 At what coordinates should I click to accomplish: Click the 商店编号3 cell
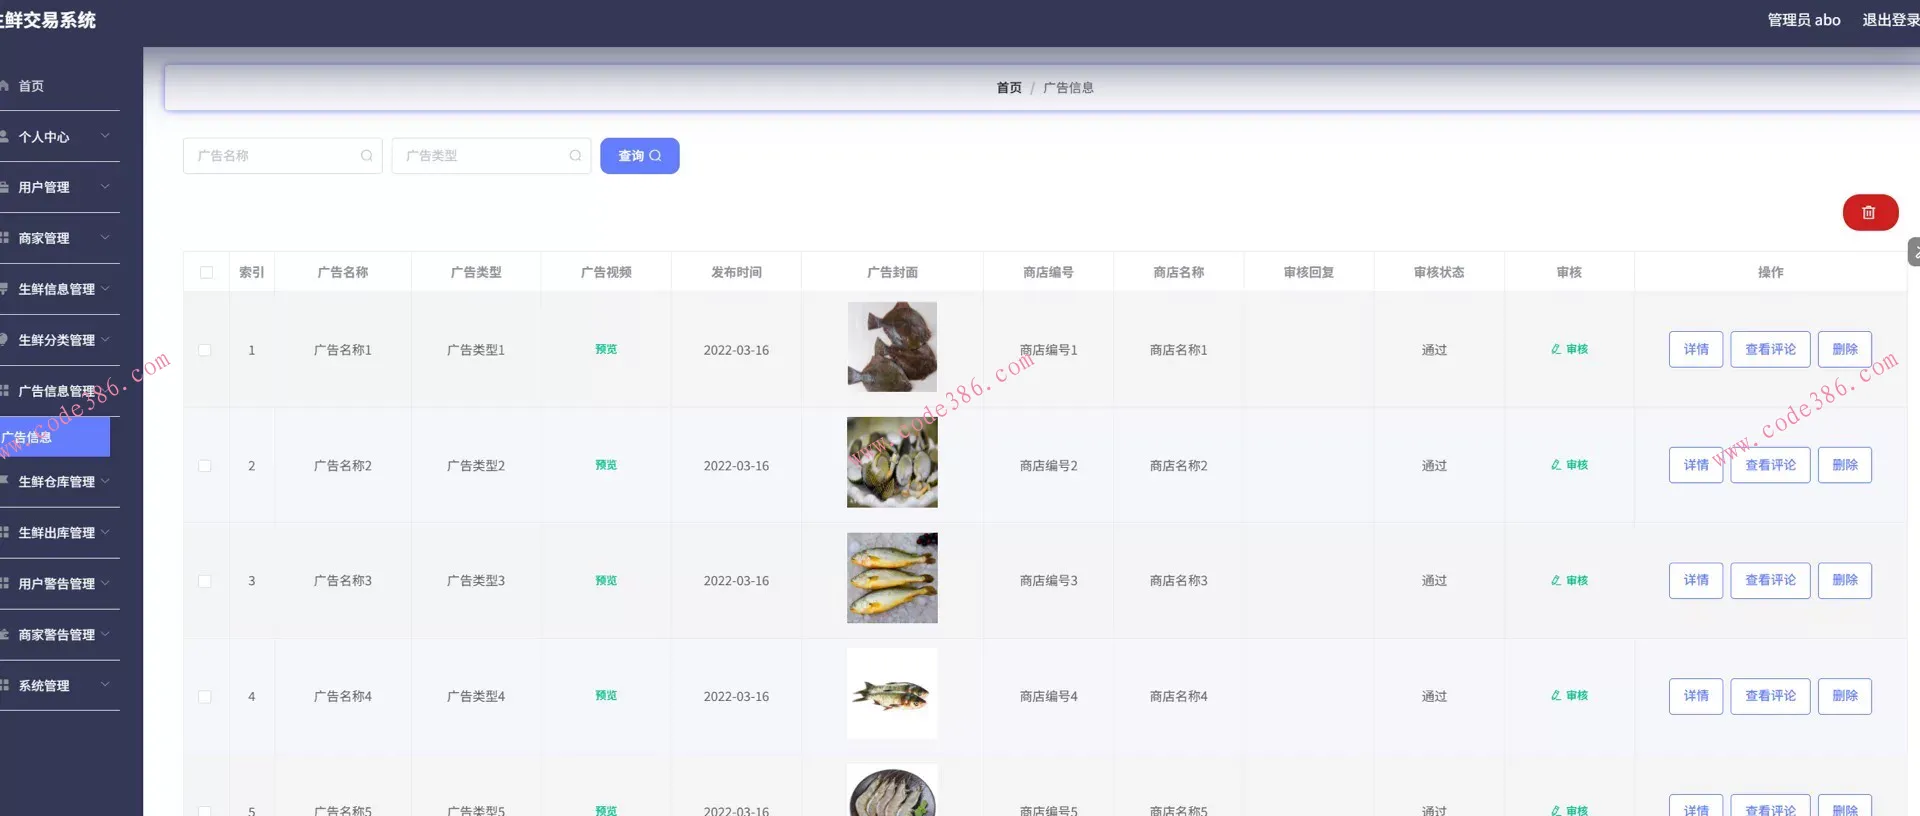click(x=1048, y=581)
